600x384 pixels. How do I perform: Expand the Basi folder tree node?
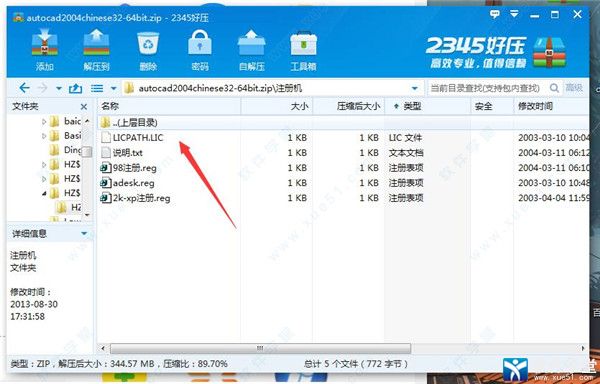tap(44, 136)
